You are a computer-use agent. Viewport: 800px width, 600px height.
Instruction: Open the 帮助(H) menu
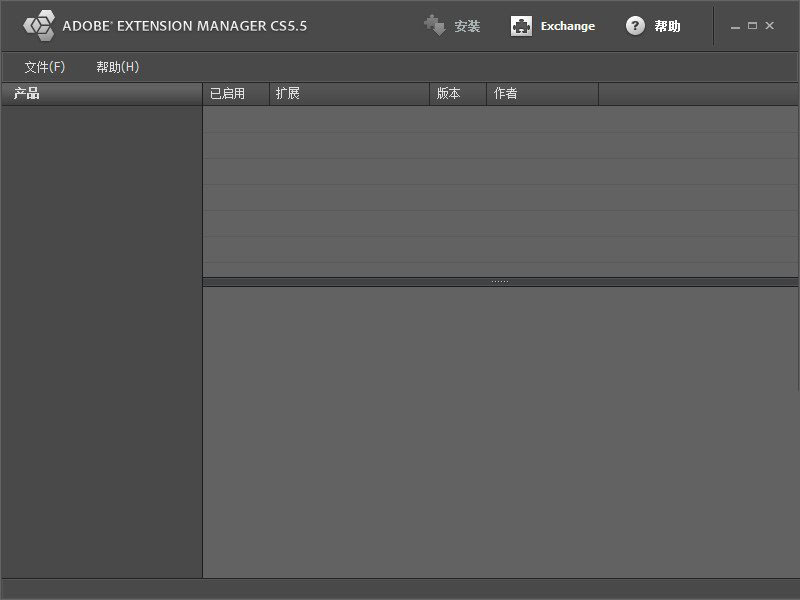coord(117,67)
